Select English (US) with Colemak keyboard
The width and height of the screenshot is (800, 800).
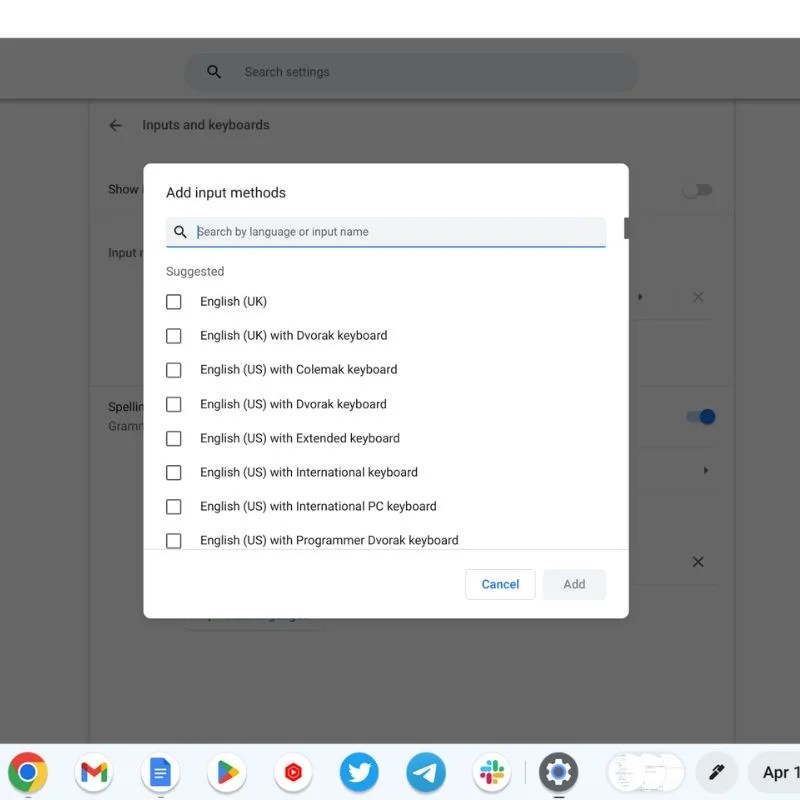173,369
